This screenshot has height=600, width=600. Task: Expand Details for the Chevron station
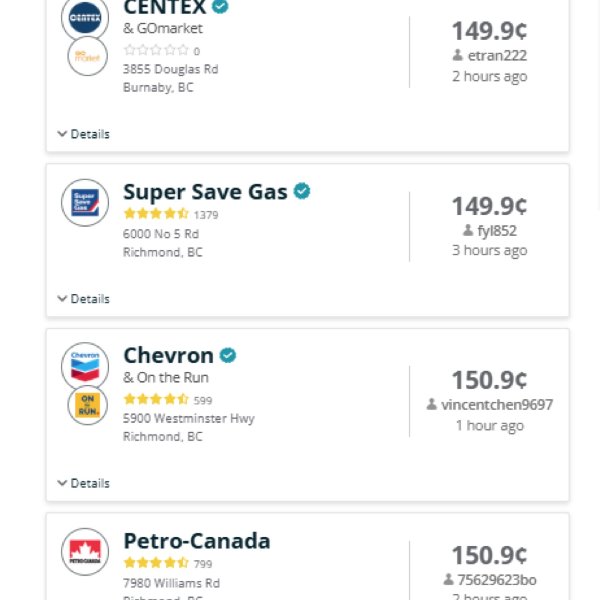[84, 483]
